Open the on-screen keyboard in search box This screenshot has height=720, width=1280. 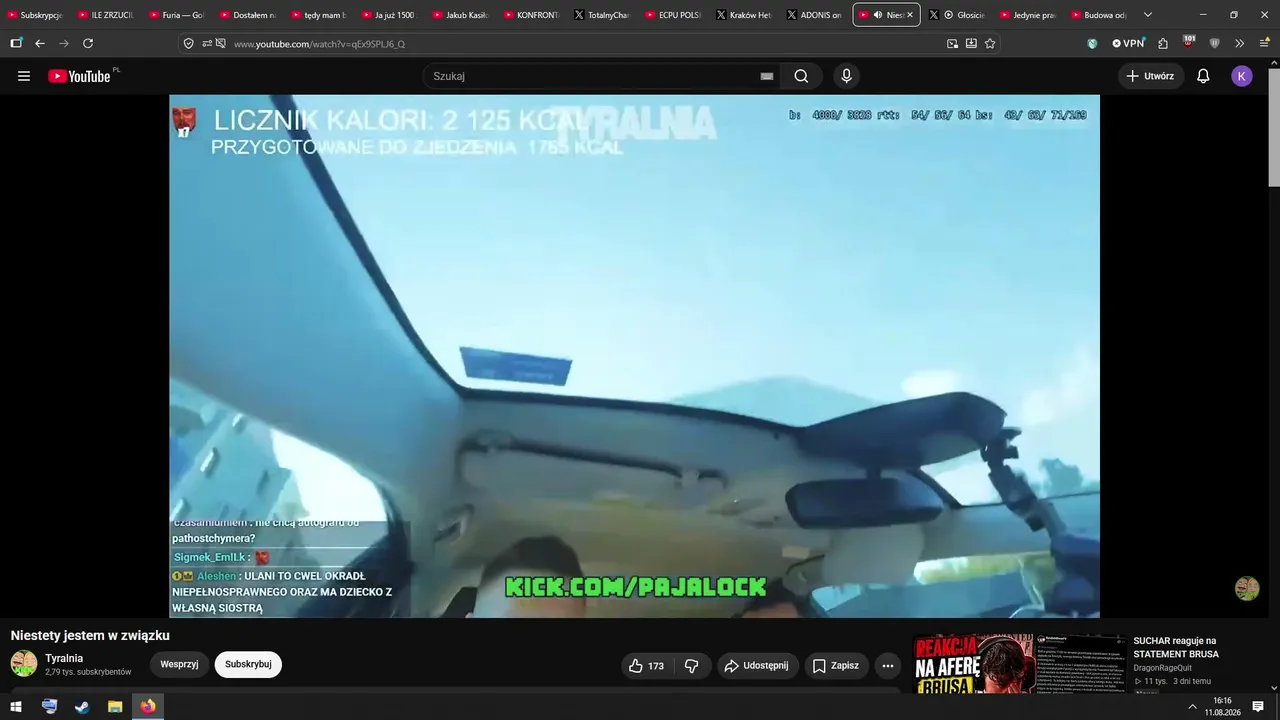pos(767,76)
